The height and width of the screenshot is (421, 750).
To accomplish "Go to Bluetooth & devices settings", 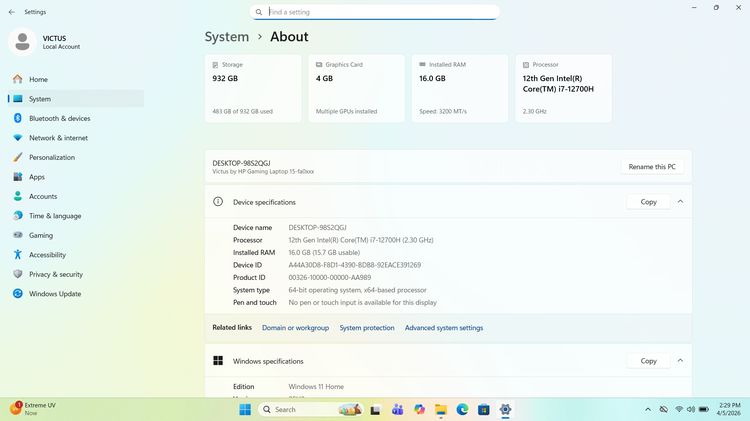I will pyautogui.click(x=76, y=118).
